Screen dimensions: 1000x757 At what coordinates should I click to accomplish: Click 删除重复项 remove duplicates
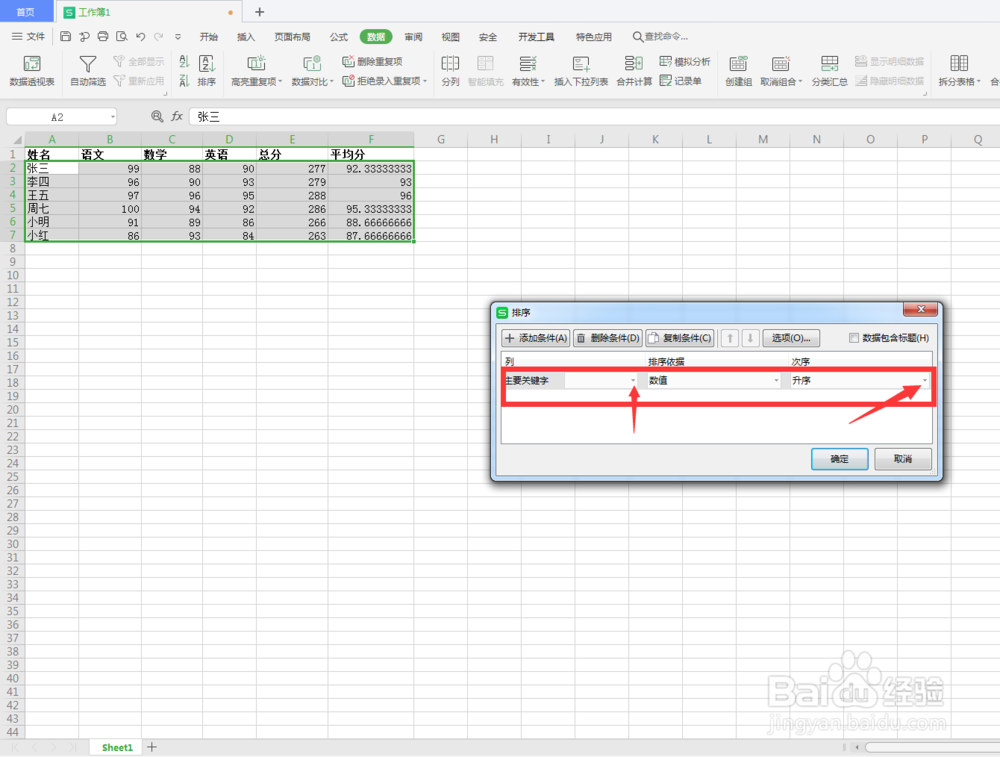(x=372, y=61)
